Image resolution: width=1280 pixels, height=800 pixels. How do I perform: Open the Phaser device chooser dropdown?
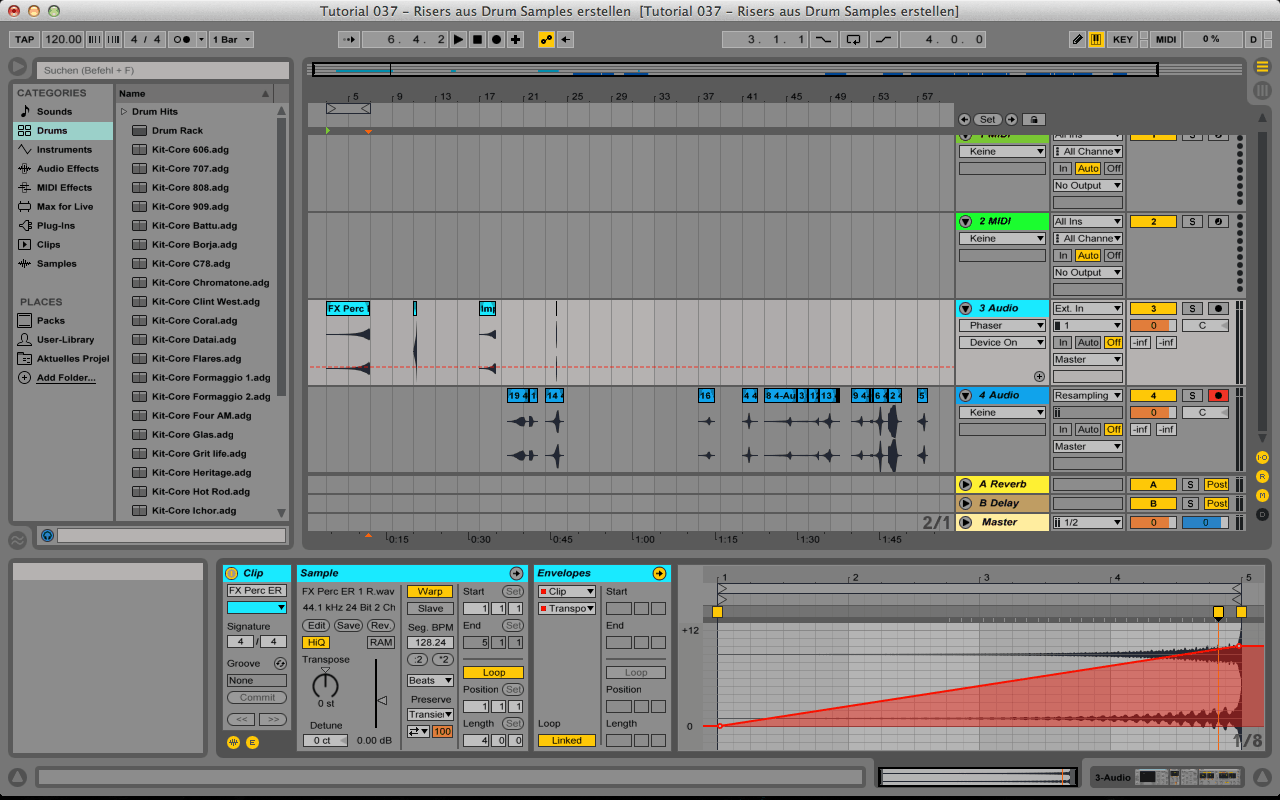pyautogui.click(x=1002, y=326)
